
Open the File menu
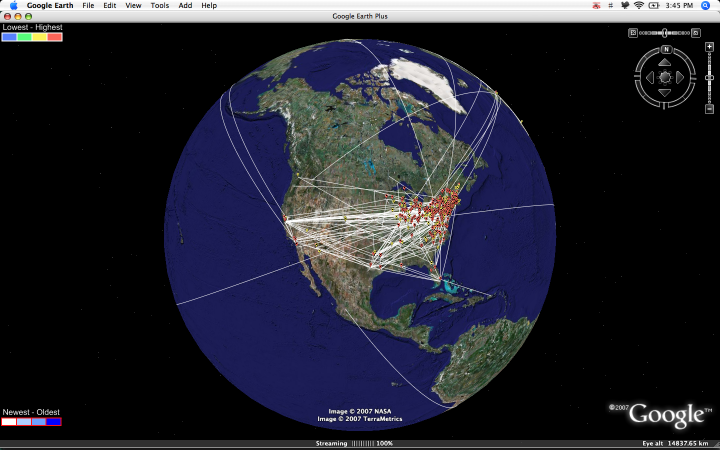coord(88,6)
